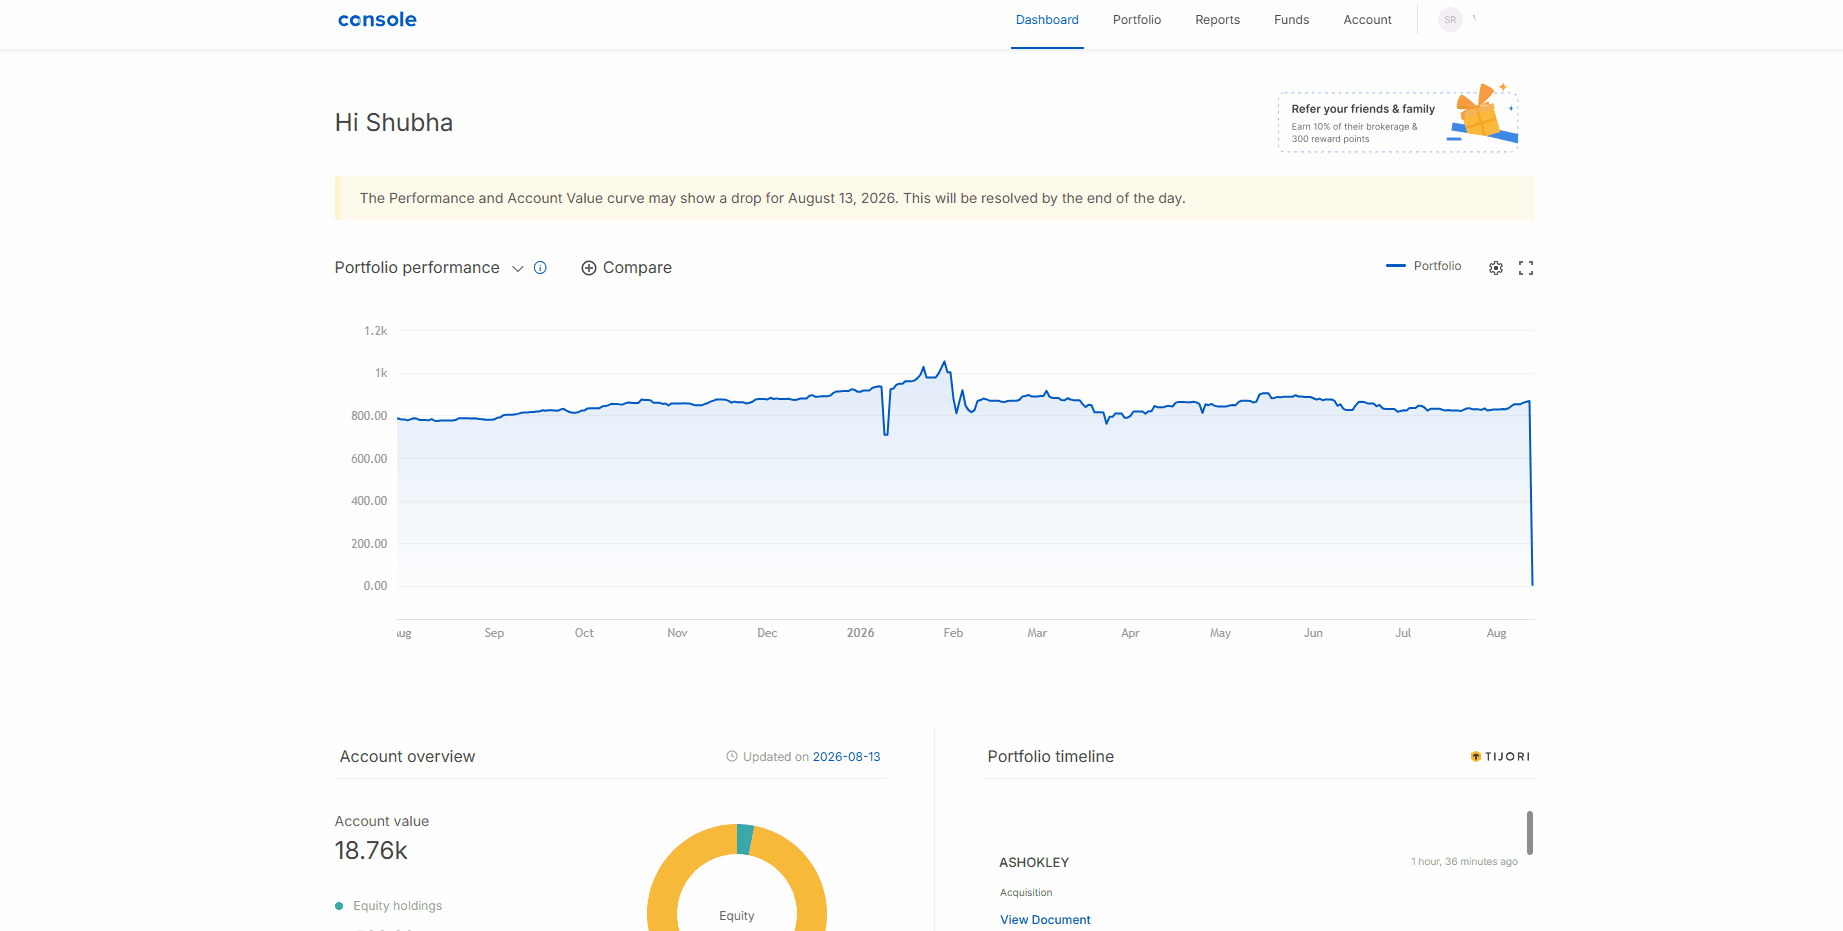
Task: Click the Hi Shubha greeting
Action: point(394,123)
